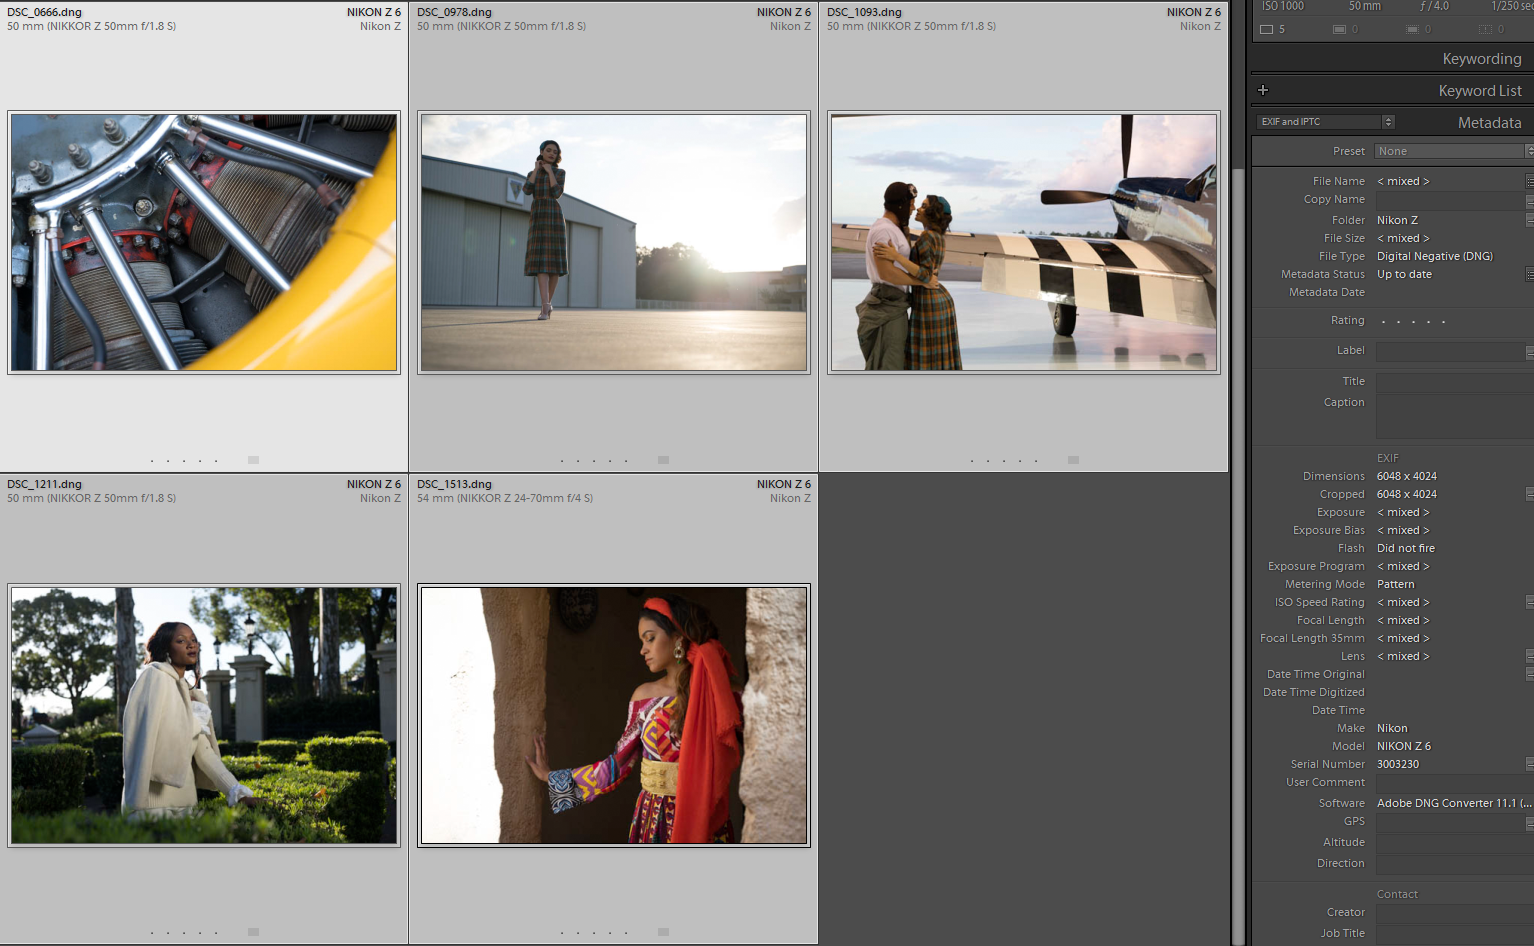This screenshot has width=1534, height=946.
Task: Click the Title input field
Action: pos(1454,382)
